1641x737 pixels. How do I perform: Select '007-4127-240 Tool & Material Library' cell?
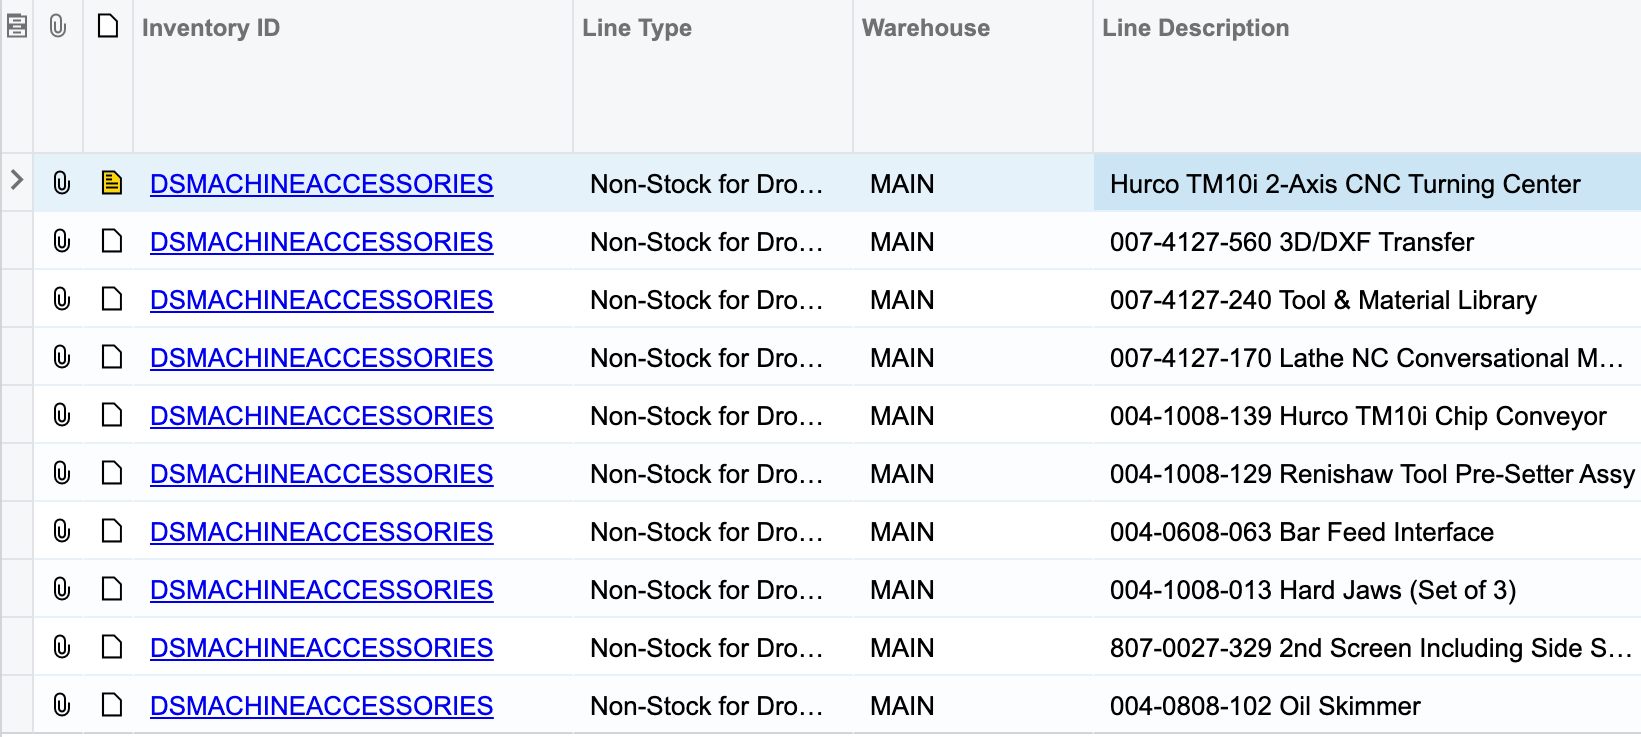click(1367, 299)
